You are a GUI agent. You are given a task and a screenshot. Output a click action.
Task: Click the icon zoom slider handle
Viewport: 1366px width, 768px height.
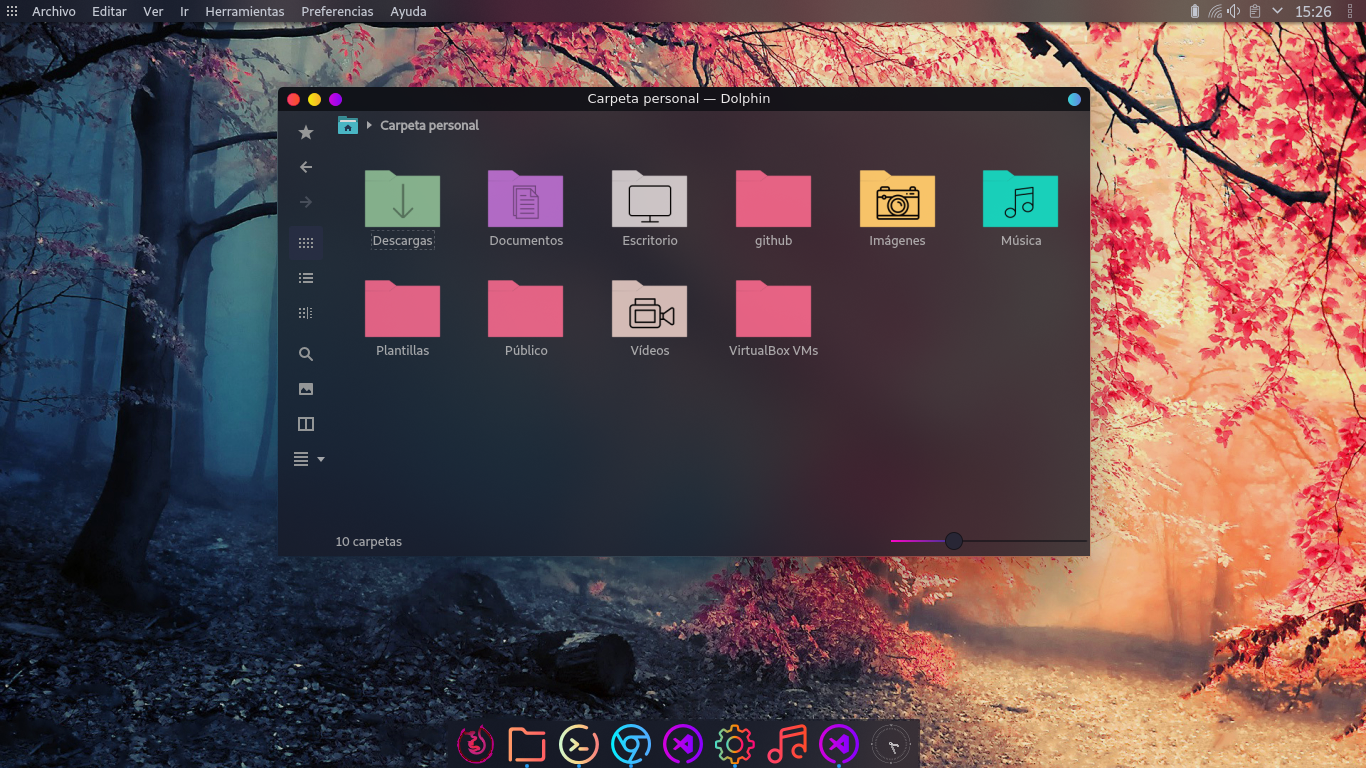pos(954,541)
